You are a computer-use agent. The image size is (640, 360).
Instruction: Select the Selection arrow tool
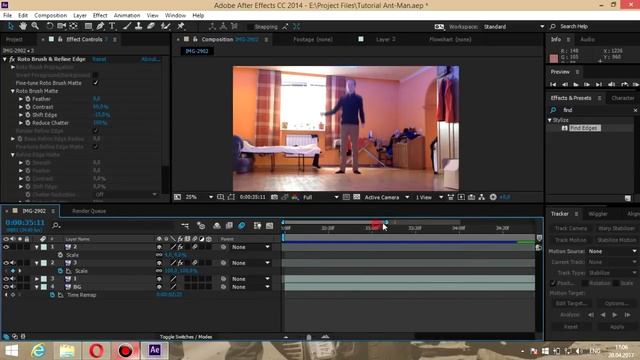pos(10,27)
